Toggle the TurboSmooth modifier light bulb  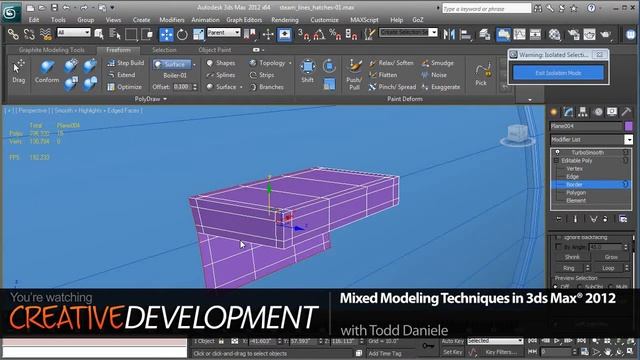[557, 152]
